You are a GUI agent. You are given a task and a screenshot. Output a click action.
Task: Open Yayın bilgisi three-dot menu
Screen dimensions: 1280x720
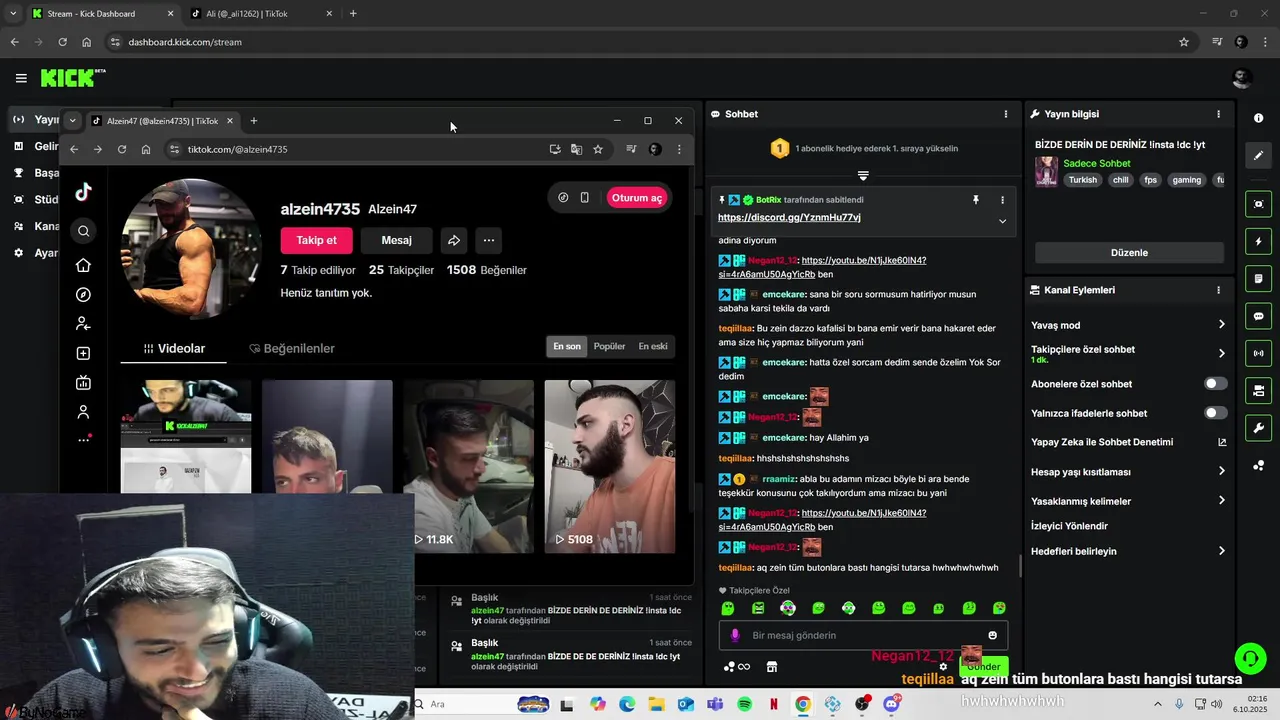[x=1218, y=114]
